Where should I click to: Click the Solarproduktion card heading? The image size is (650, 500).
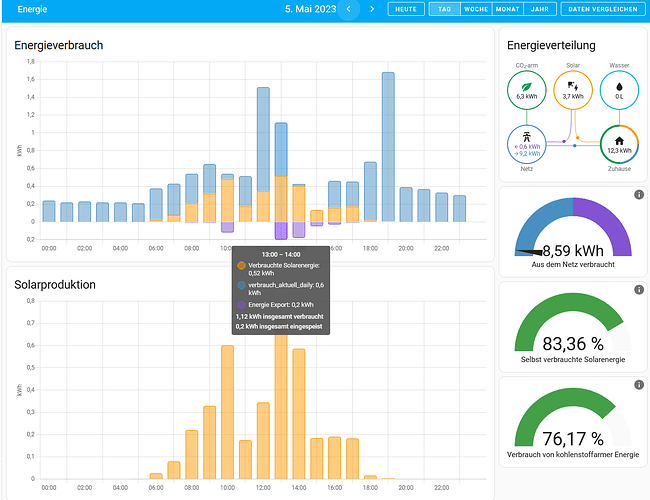pyautogui.click(x=55, y=285)
